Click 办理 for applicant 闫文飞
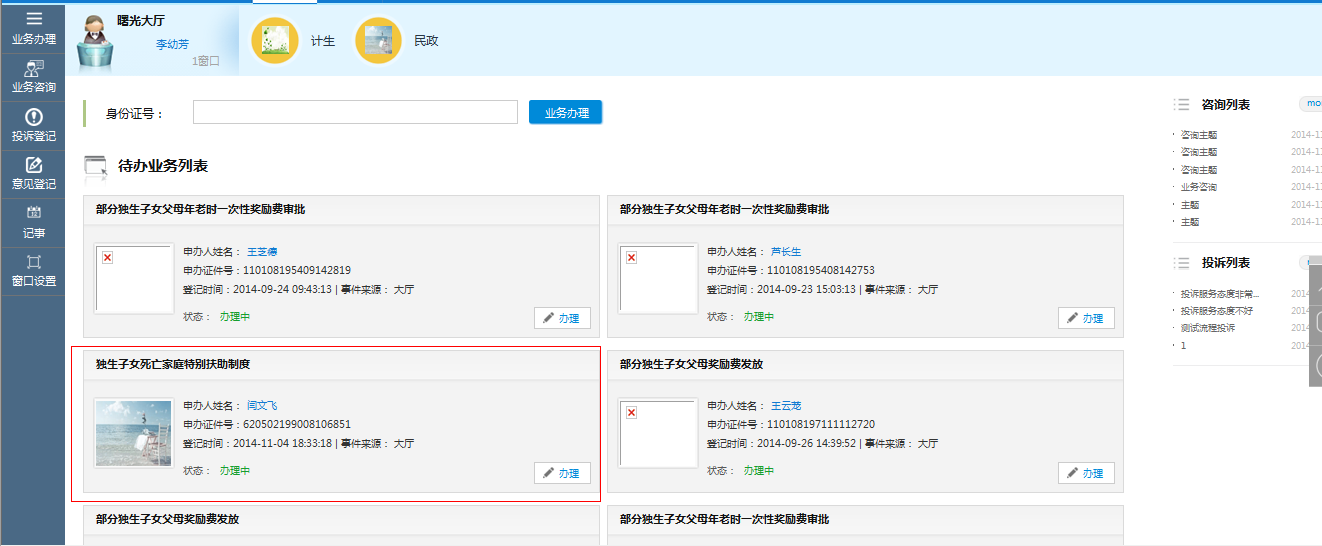The image size is (1322, 546). [562, 473]
